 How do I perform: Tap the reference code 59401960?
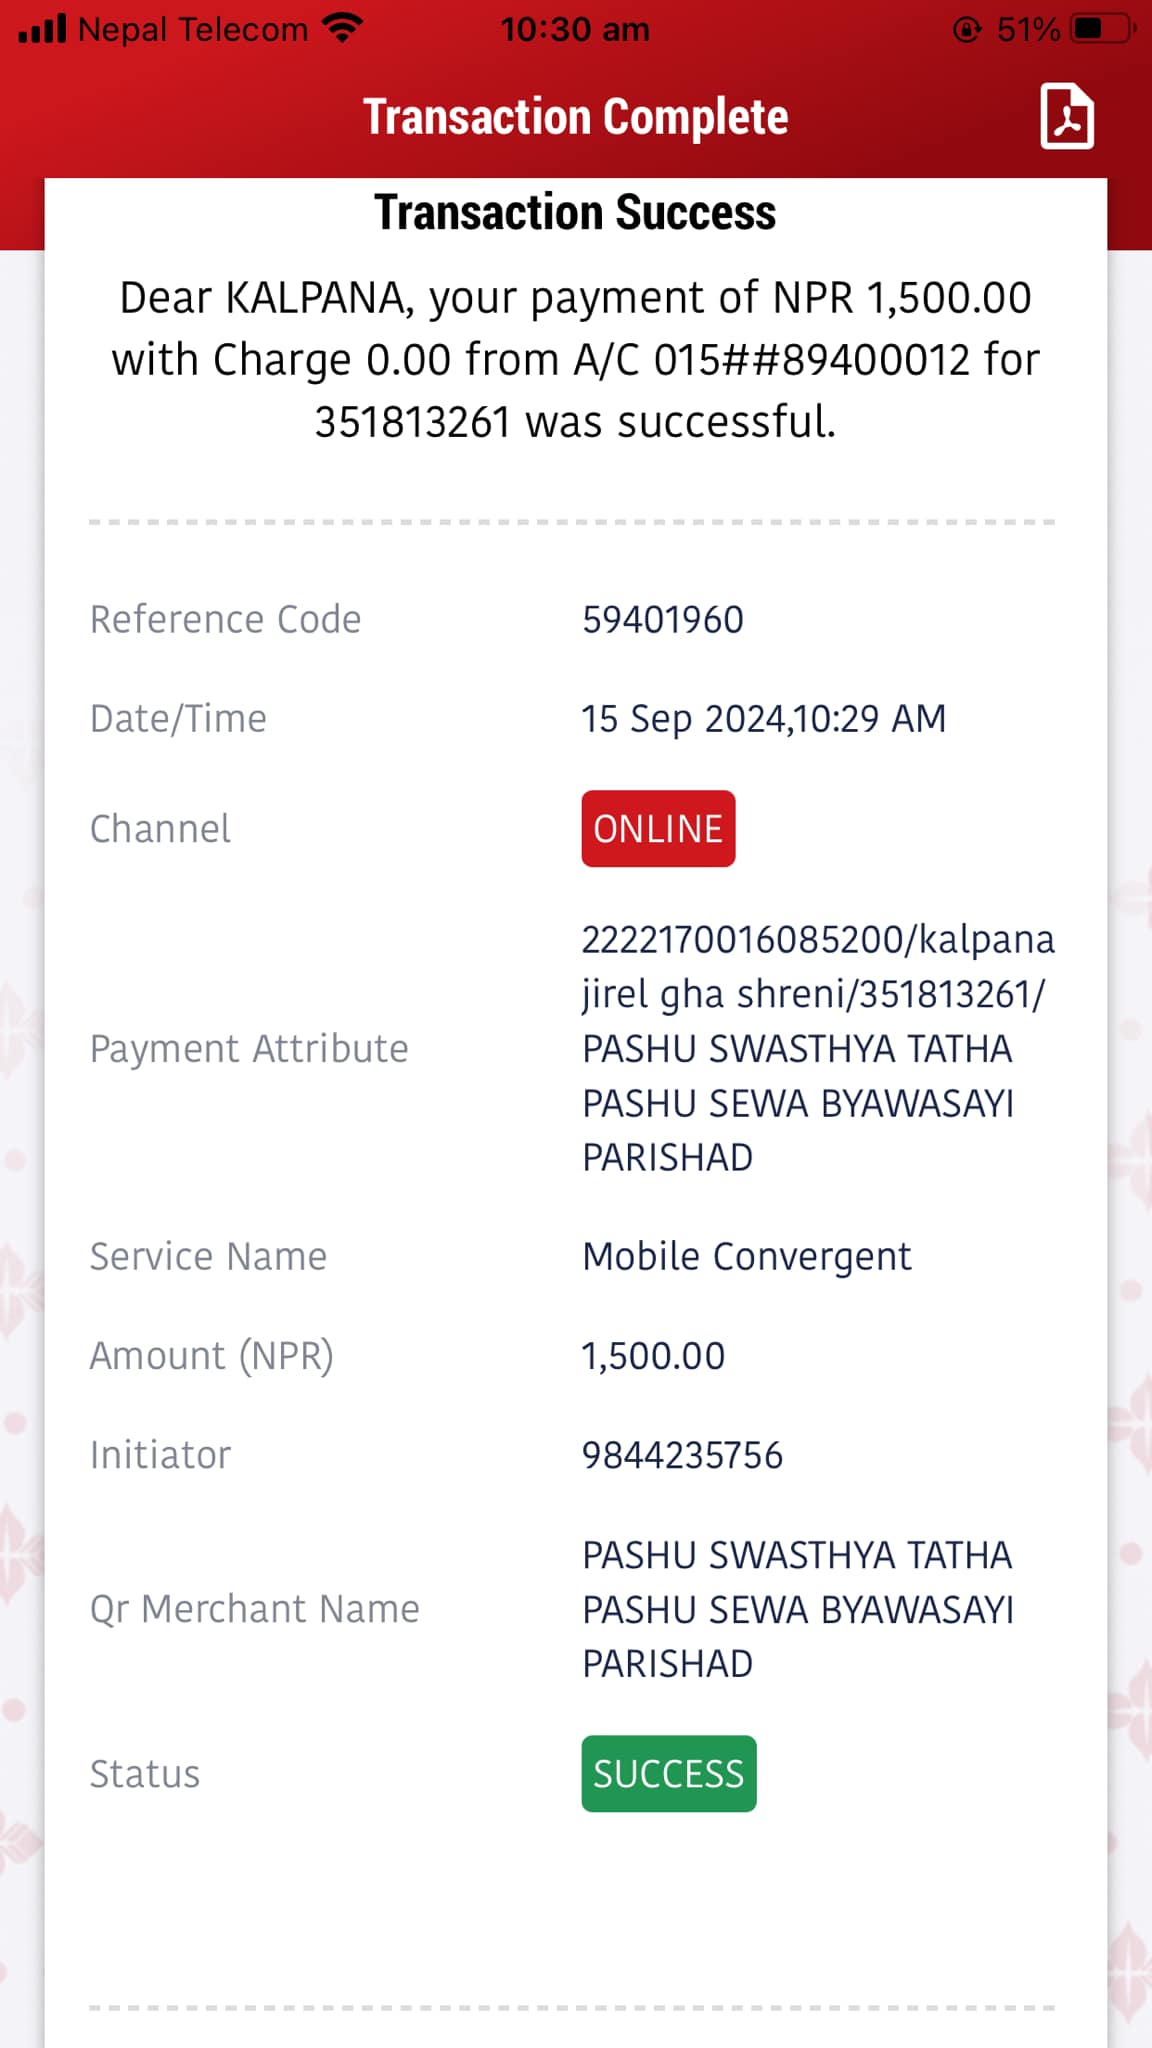pos(663,620)
